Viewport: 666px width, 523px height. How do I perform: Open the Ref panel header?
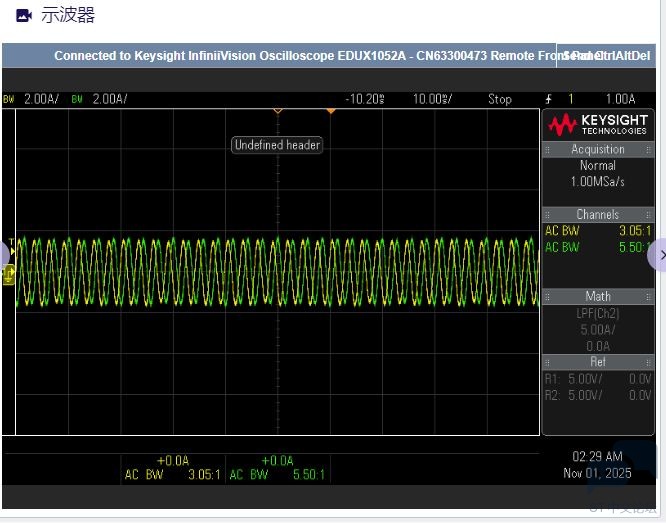(597, 362)
